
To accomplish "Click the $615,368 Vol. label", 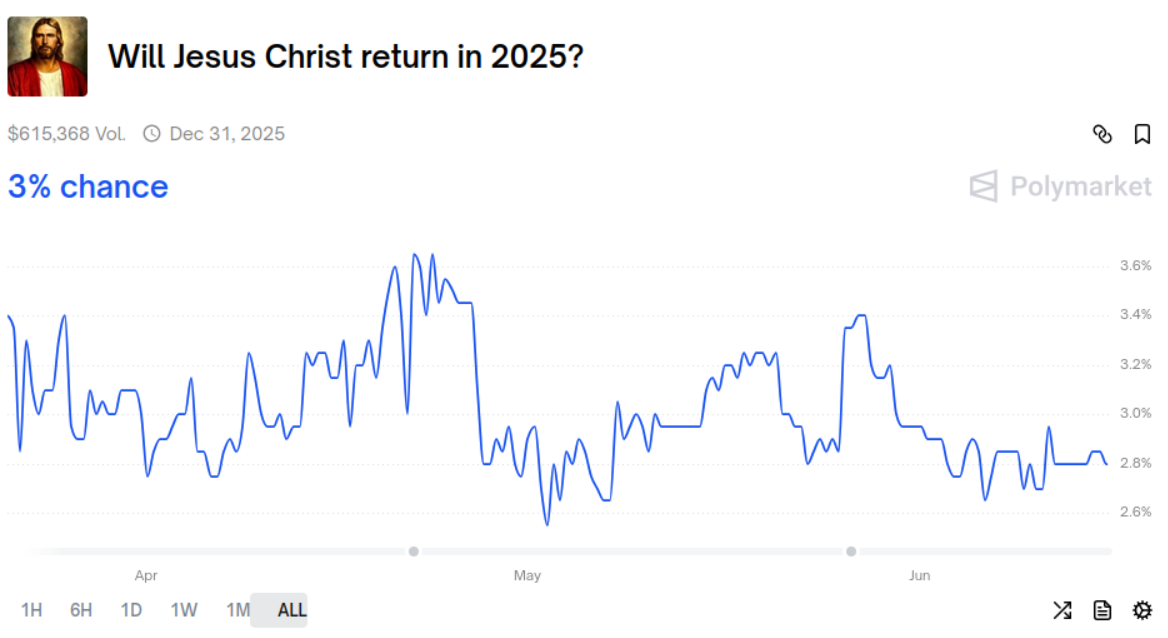I will coord(67,134).
